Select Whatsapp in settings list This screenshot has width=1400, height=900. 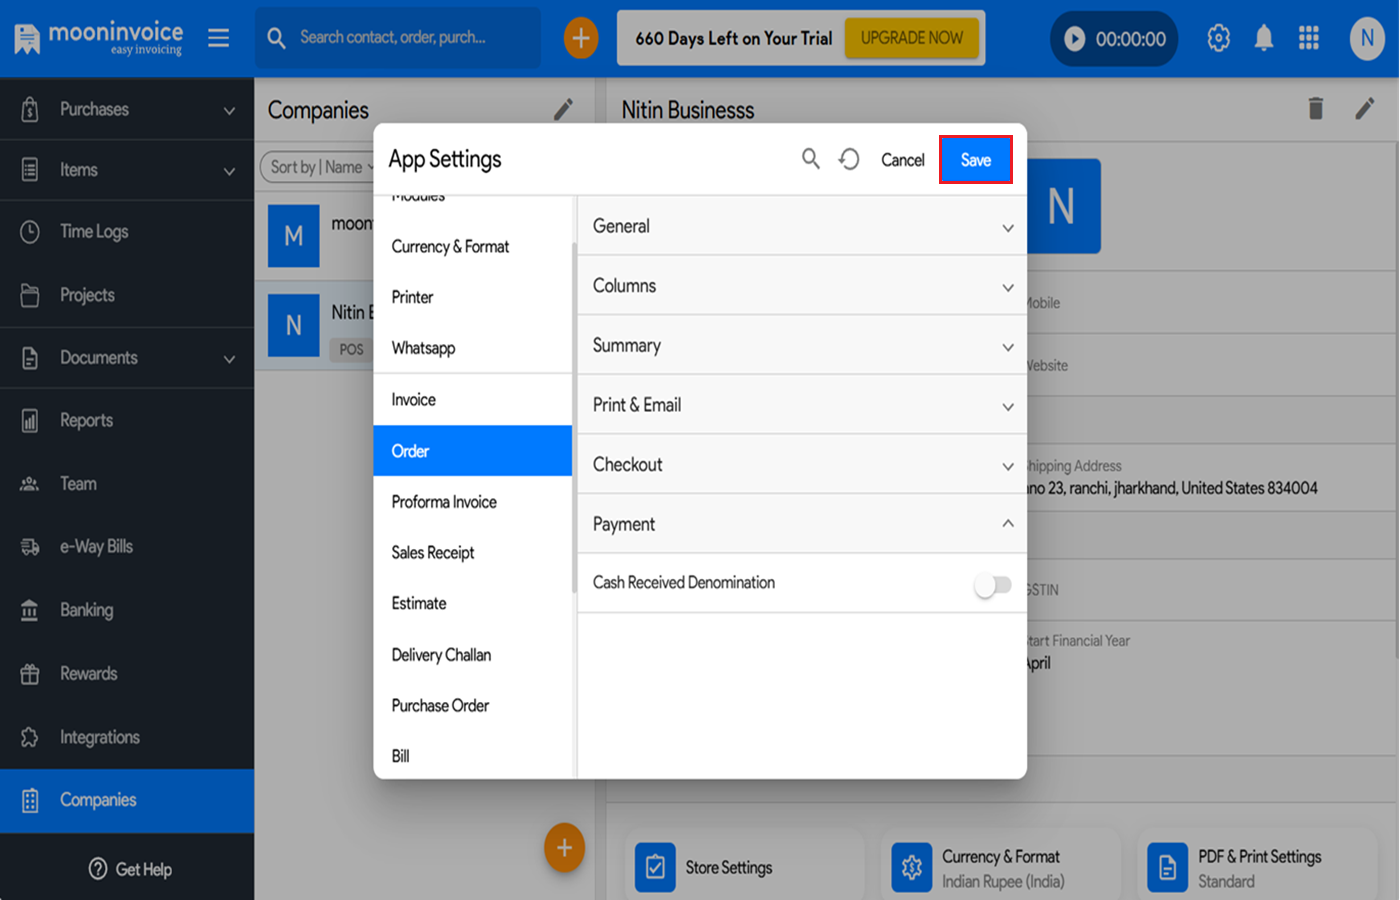(x=472, y=348)
